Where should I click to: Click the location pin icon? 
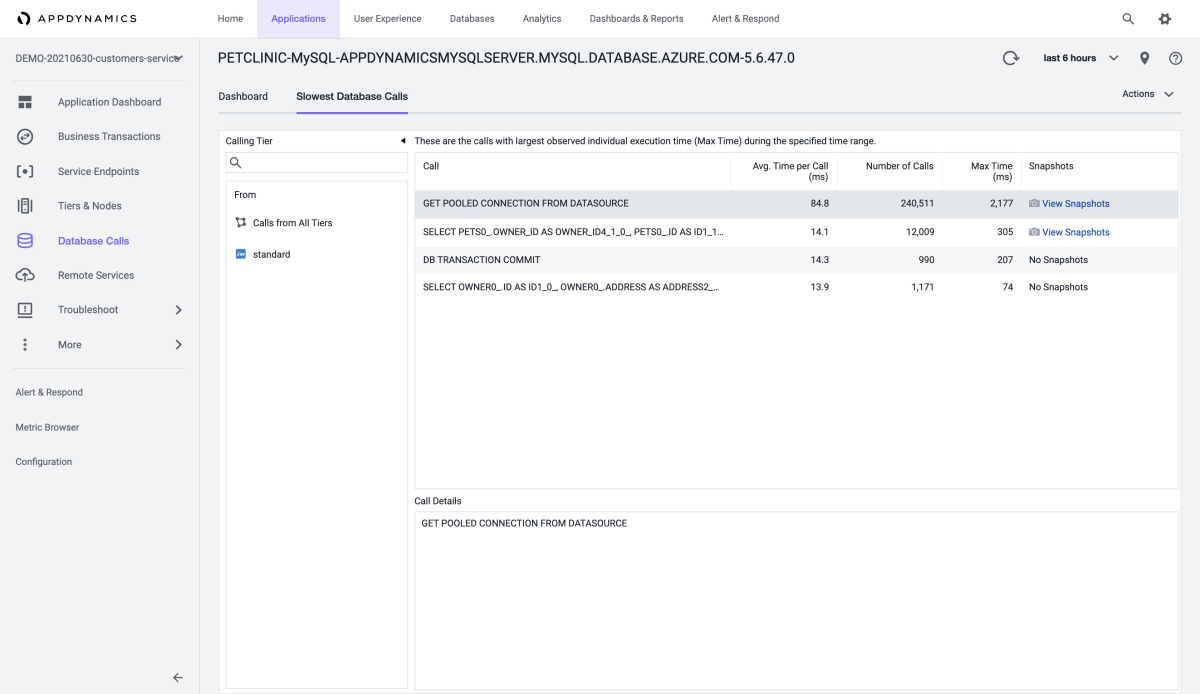(x=1145, y=58)
